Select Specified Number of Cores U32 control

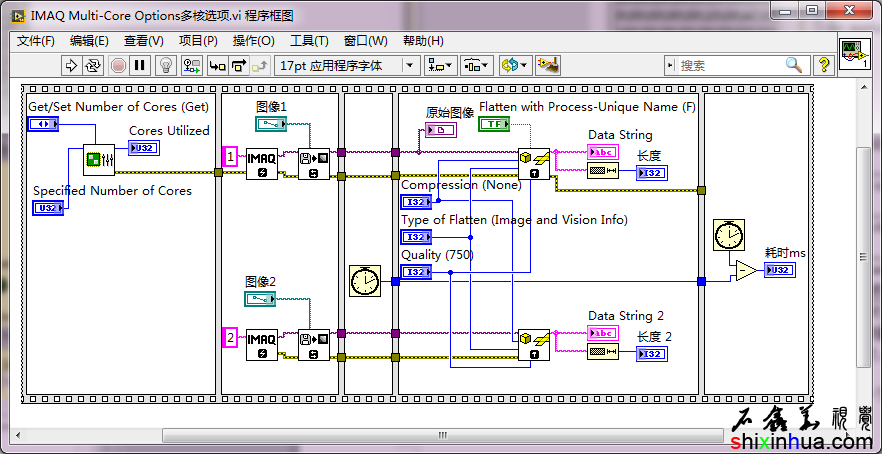(48, 208)
